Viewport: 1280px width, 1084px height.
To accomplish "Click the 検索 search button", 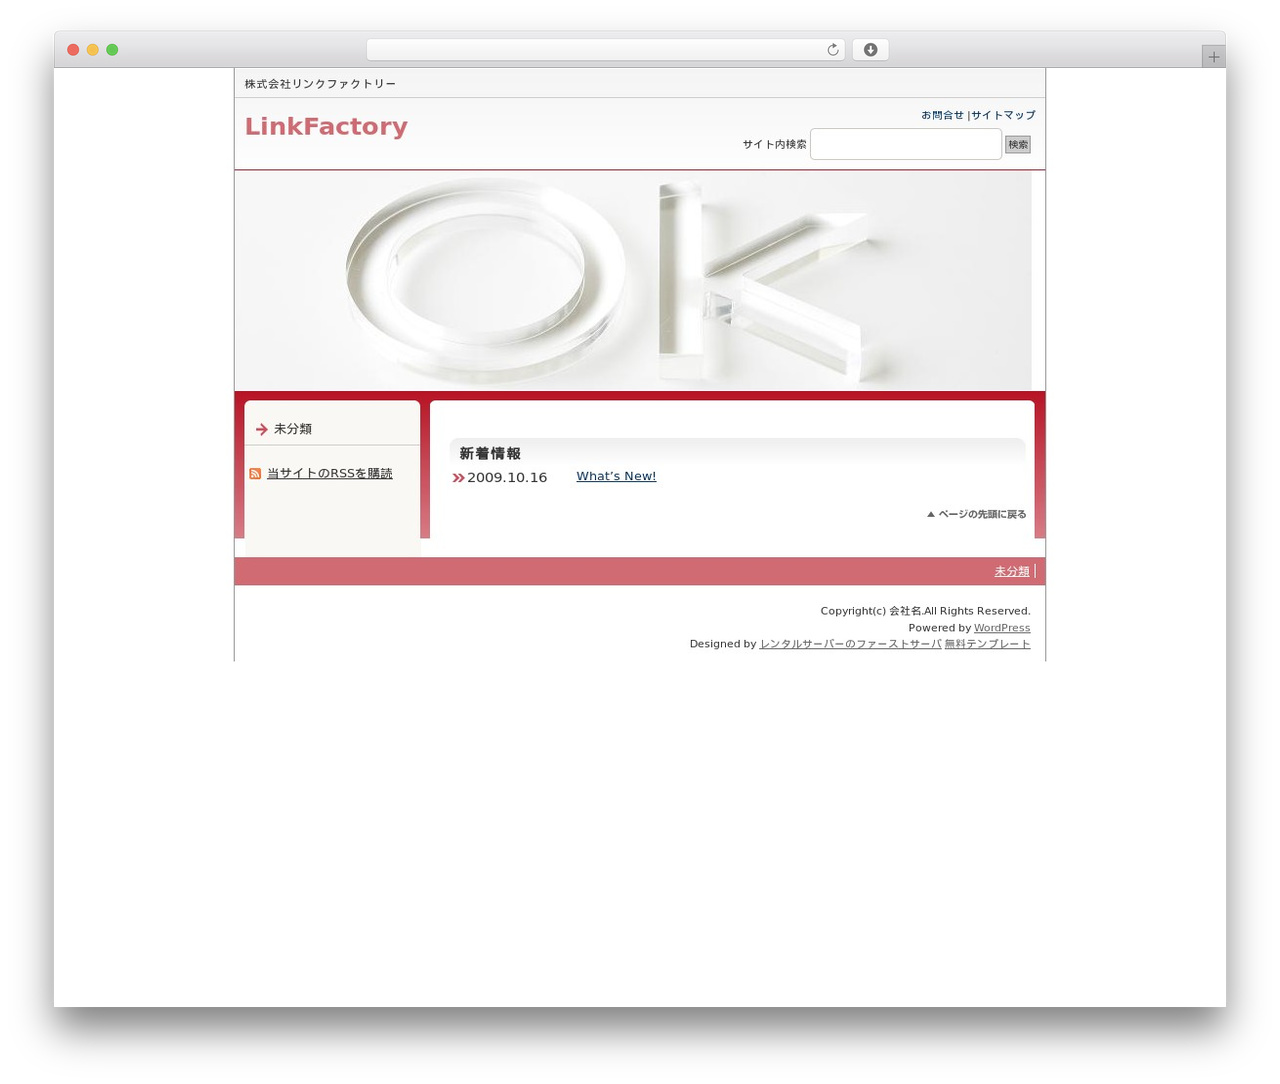I will point(1018,145).
